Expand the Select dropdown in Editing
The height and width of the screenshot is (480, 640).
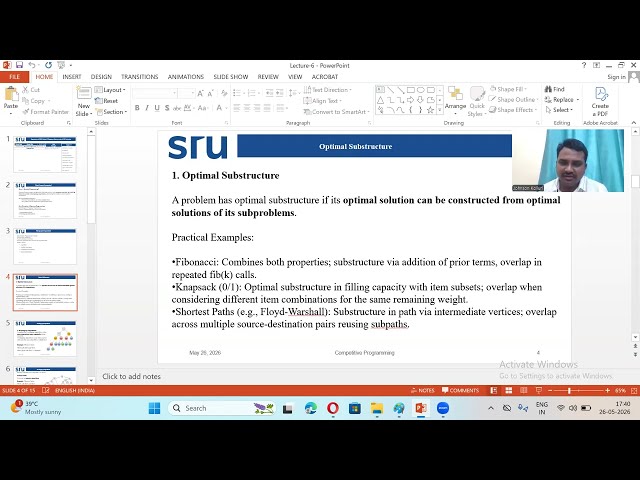pos(559,110)
